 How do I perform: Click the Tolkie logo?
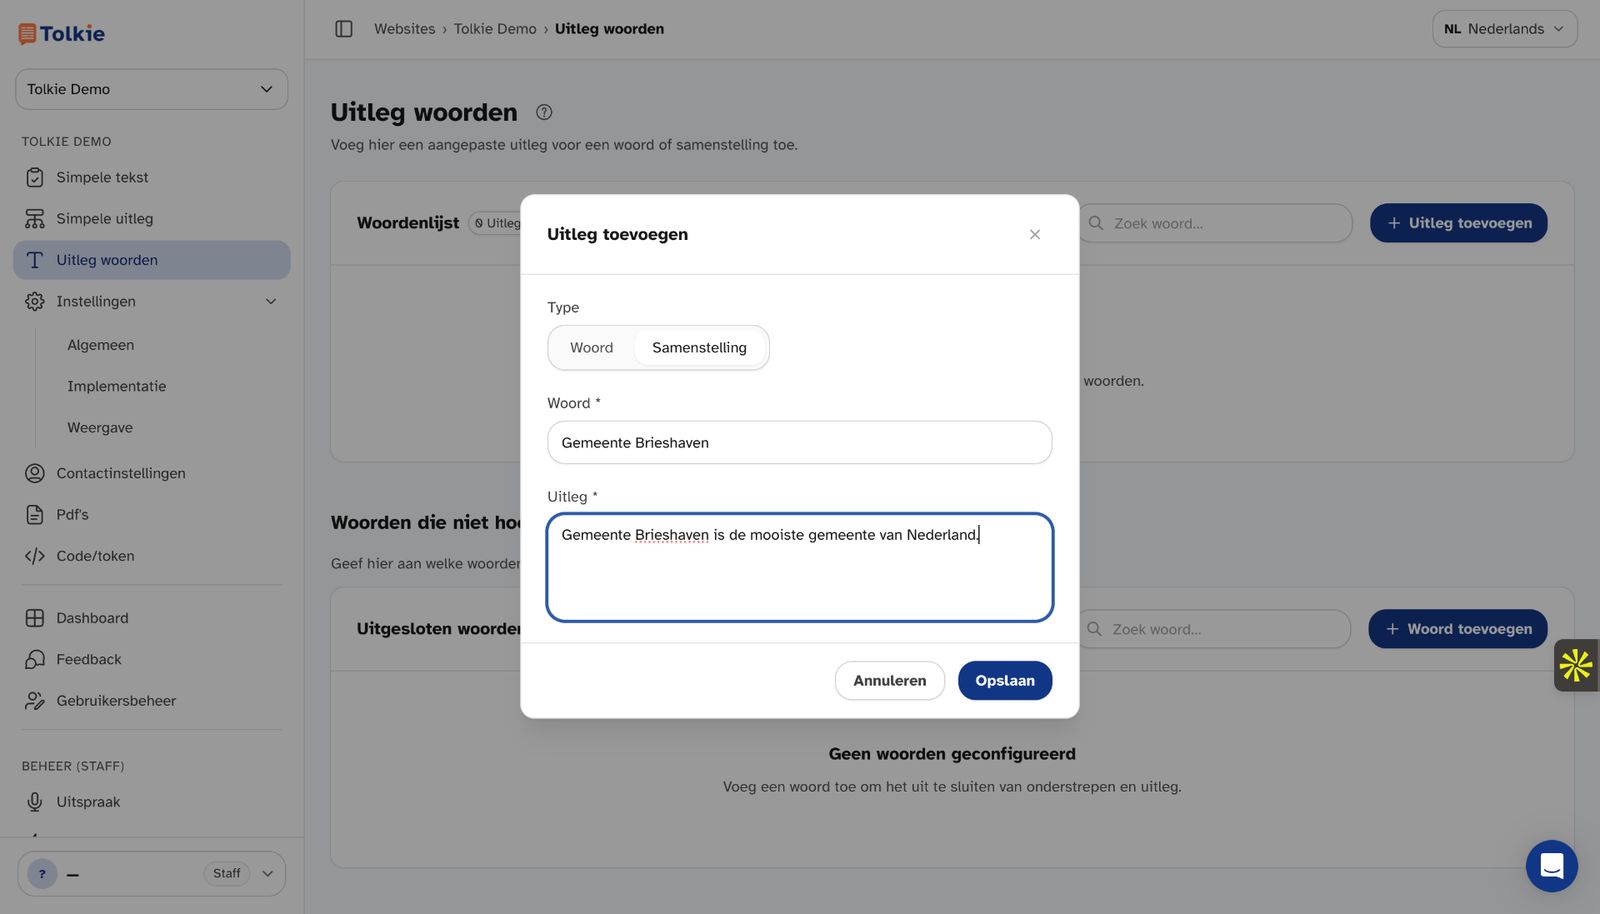click(x=61, y=34)
